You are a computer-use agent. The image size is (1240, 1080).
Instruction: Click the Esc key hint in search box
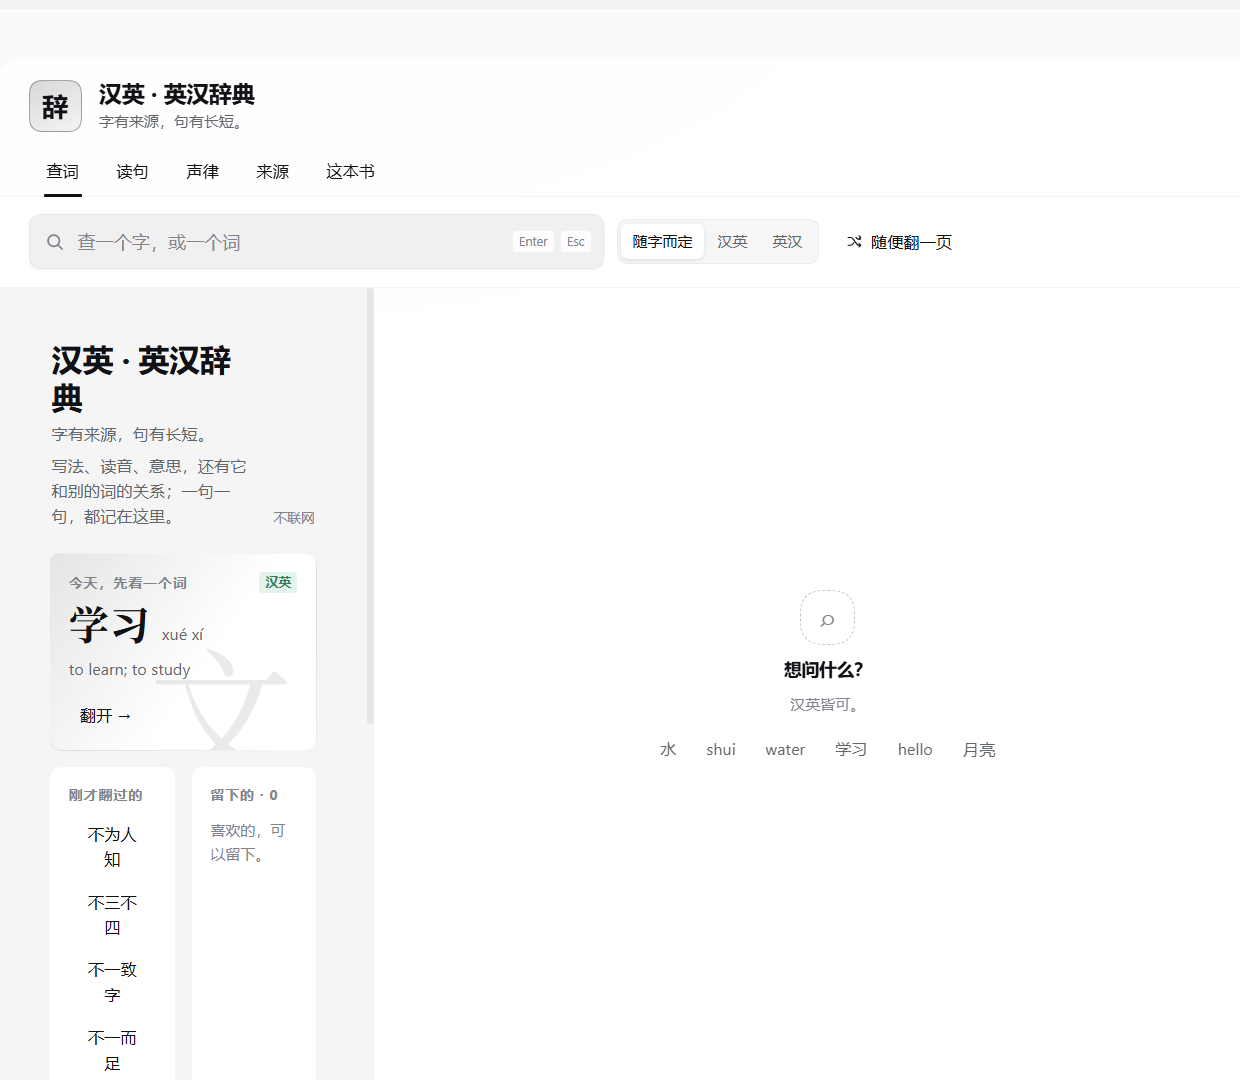click(x=576, y=242)
